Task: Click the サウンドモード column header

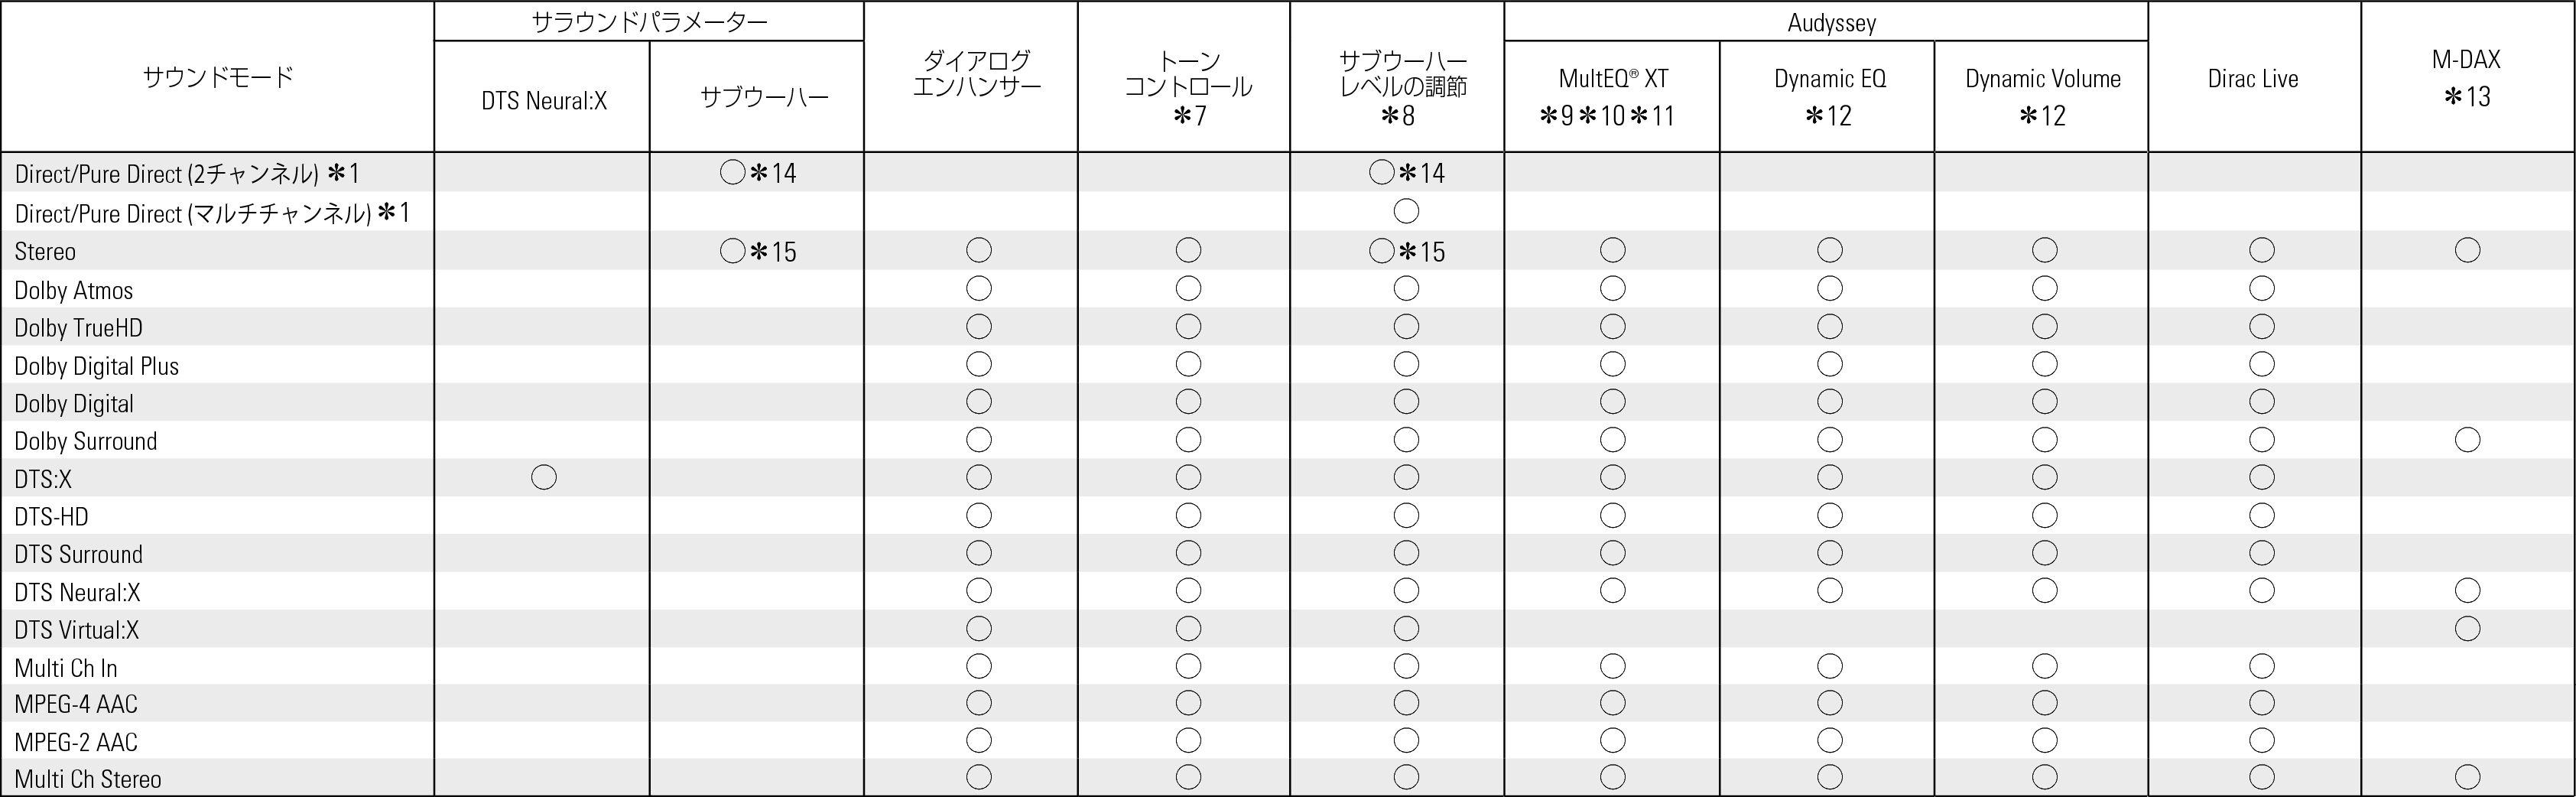Action: [x=218, y=77]
